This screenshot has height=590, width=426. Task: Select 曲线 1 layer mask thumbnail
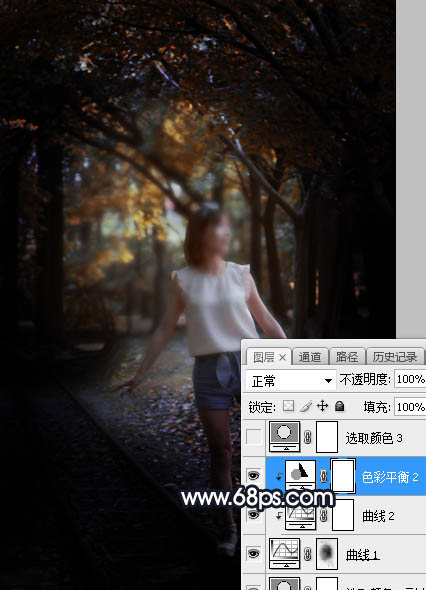(x=327, y=553)
